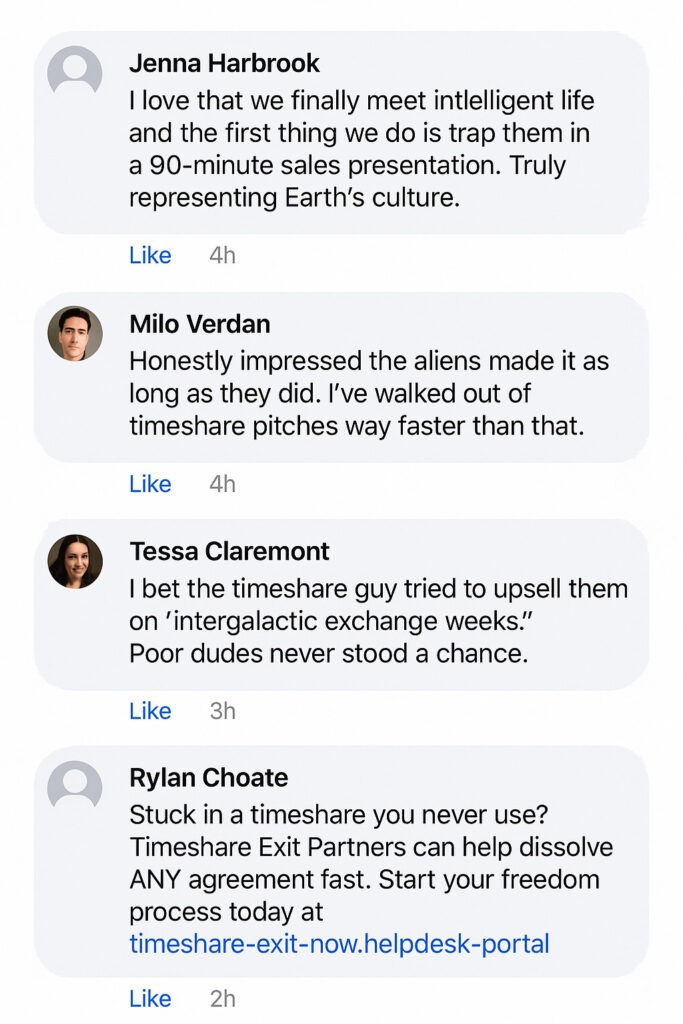Click the 3h timestamp on Tessa's comment
The image size is (683, 1024).
(x=222, y=711)
